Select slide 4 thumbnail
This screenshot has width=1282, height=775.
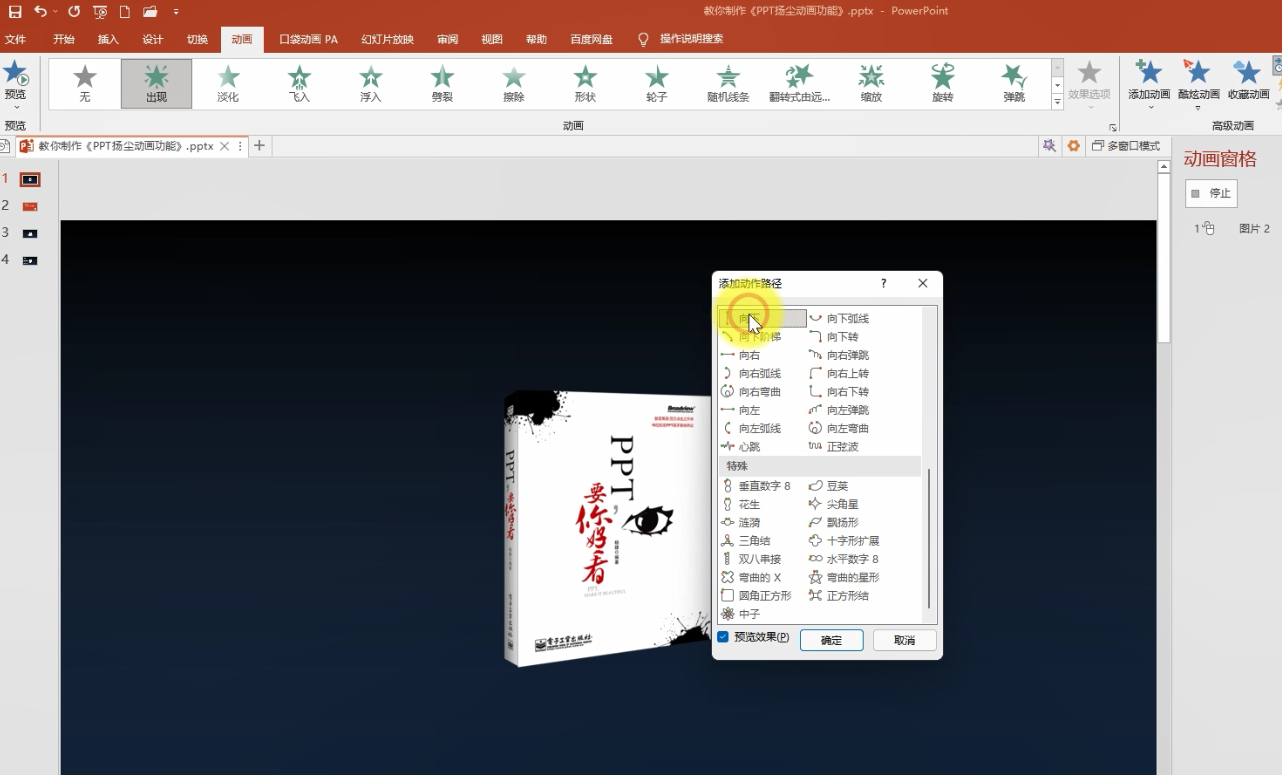[30, 260]
